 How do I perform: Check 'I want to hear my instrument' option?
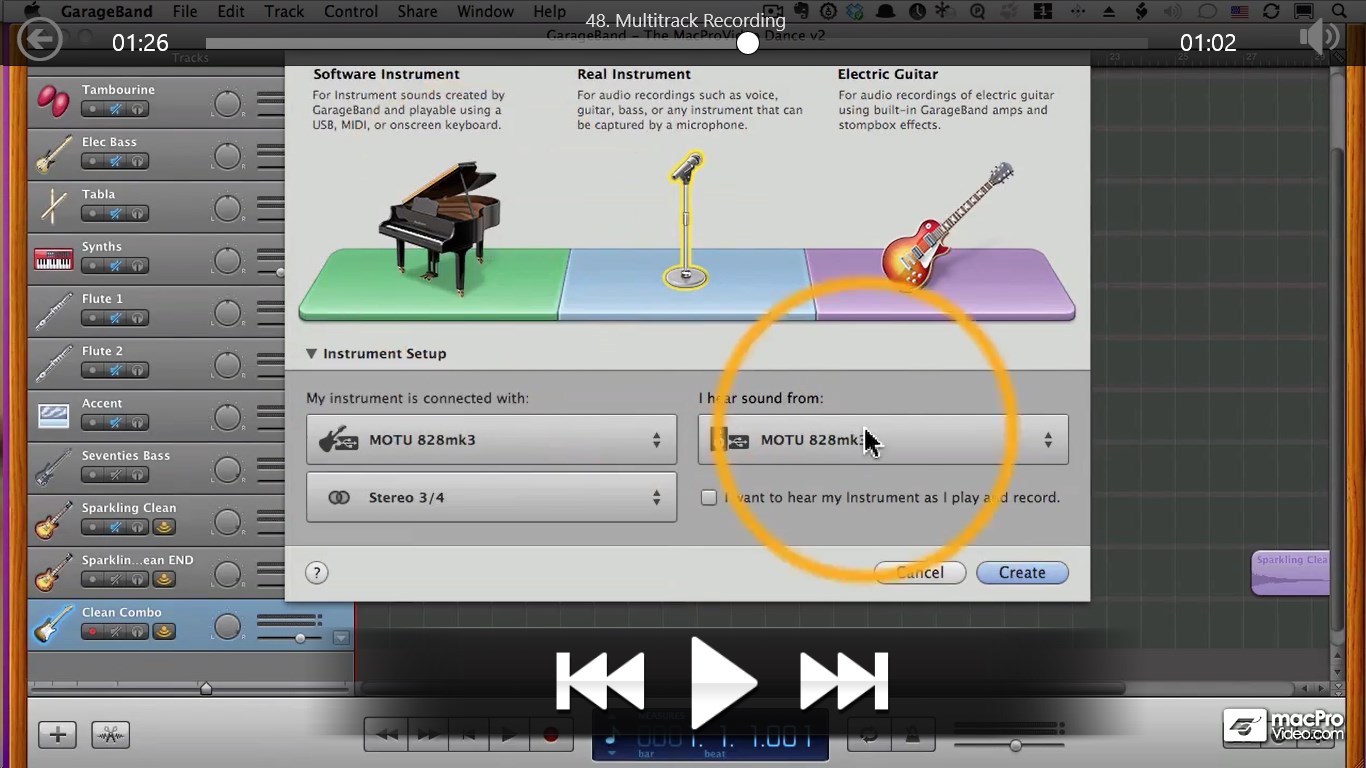(x=709, y=497)
